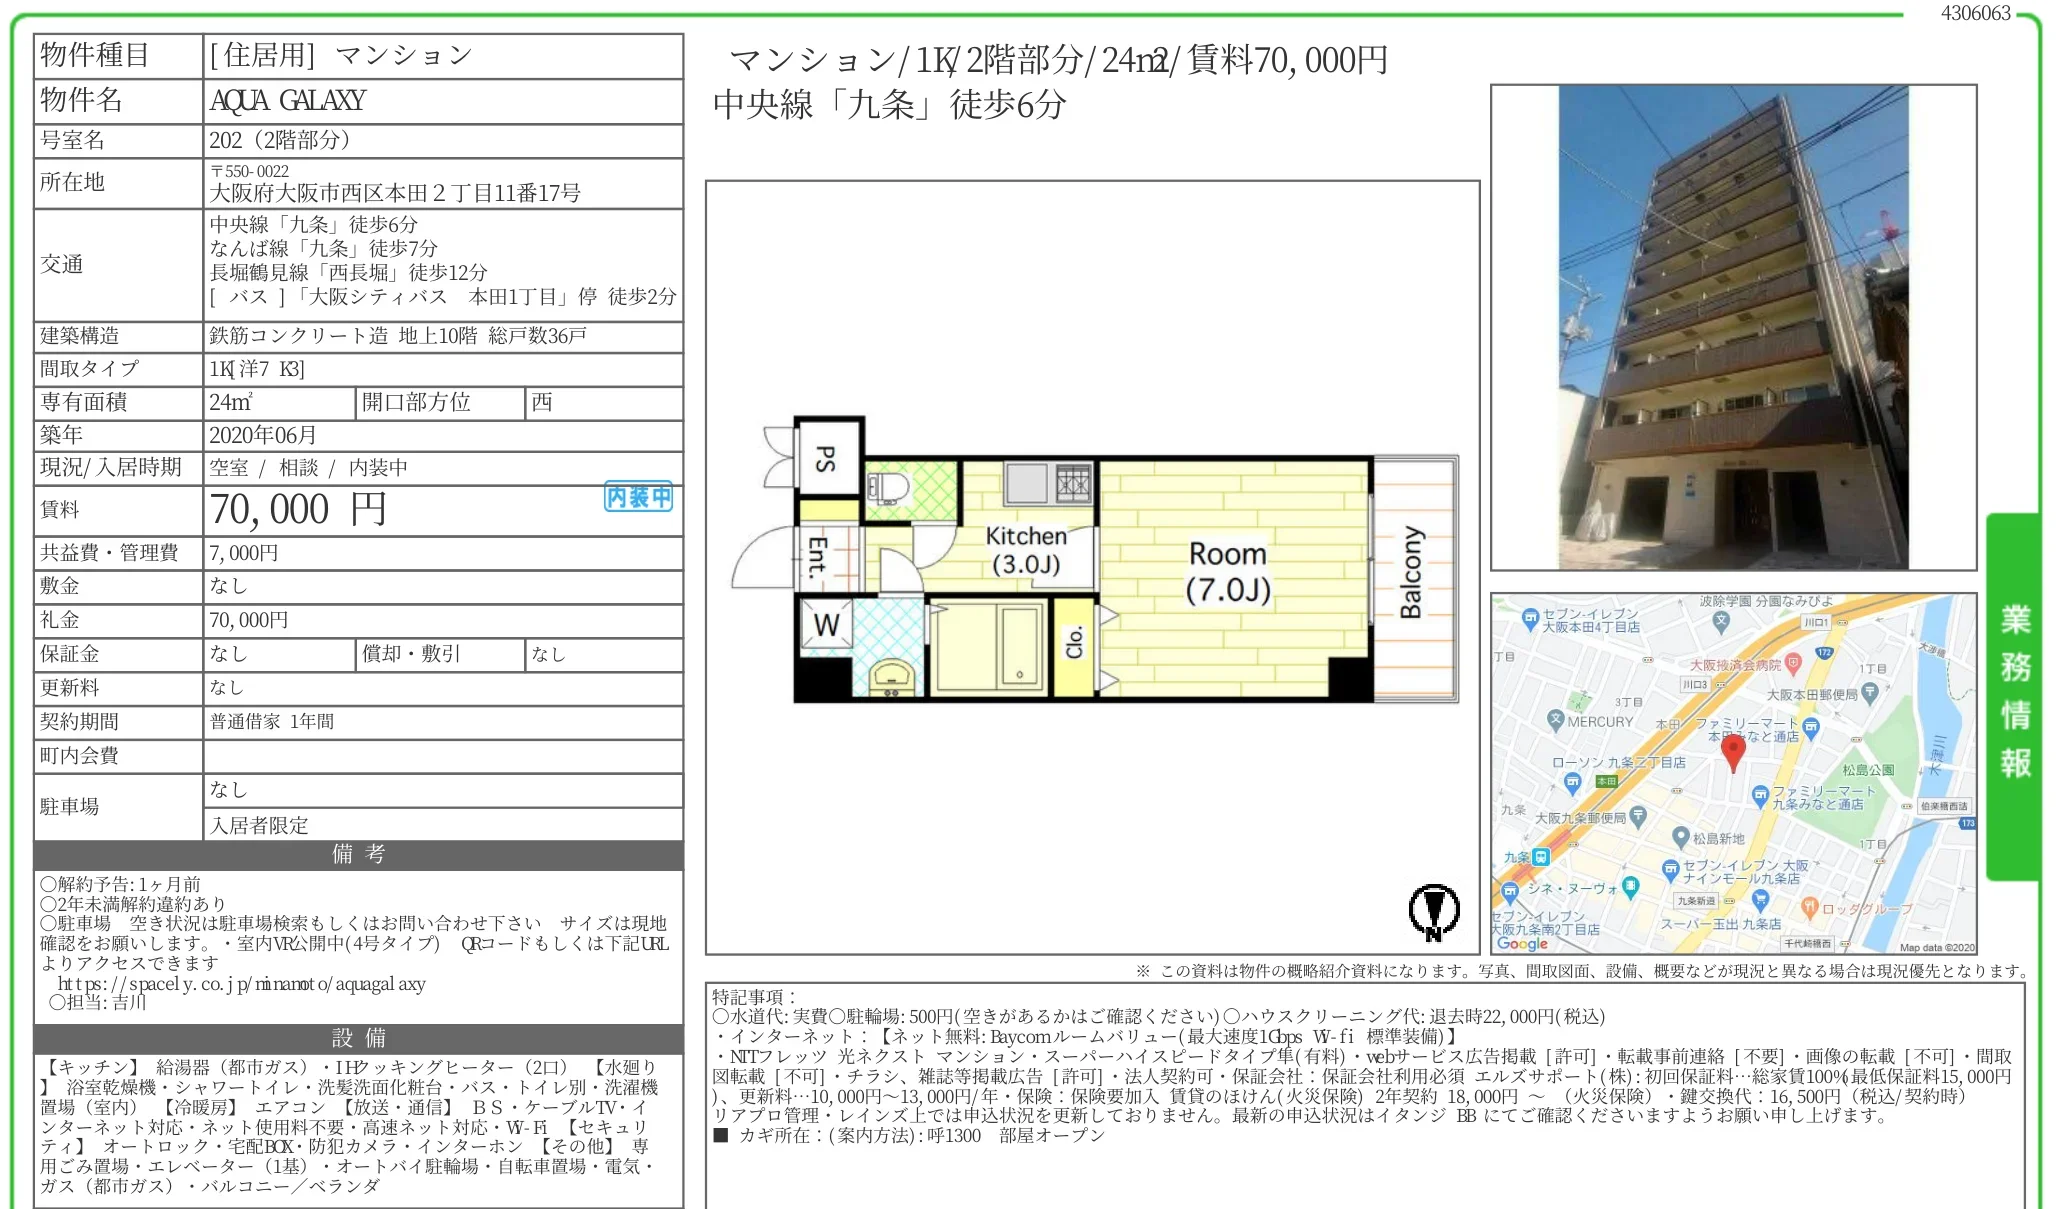Open the spacely.co.jp aquagalaxy URL
This screenshot has width=2056, height=1209.
click(242, 983)
